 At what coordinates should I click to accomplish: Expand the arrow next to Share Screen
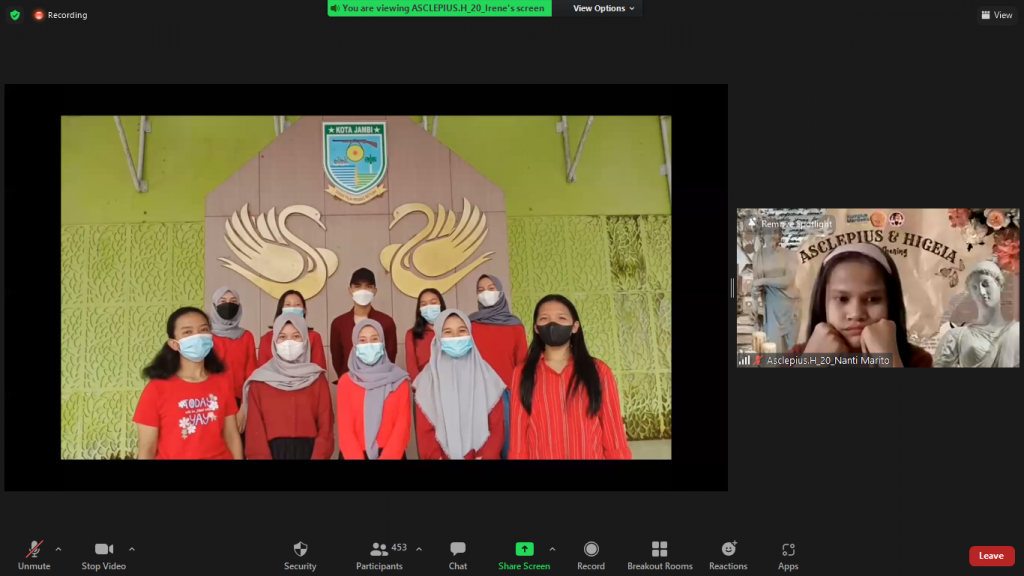tap(552, 549)
